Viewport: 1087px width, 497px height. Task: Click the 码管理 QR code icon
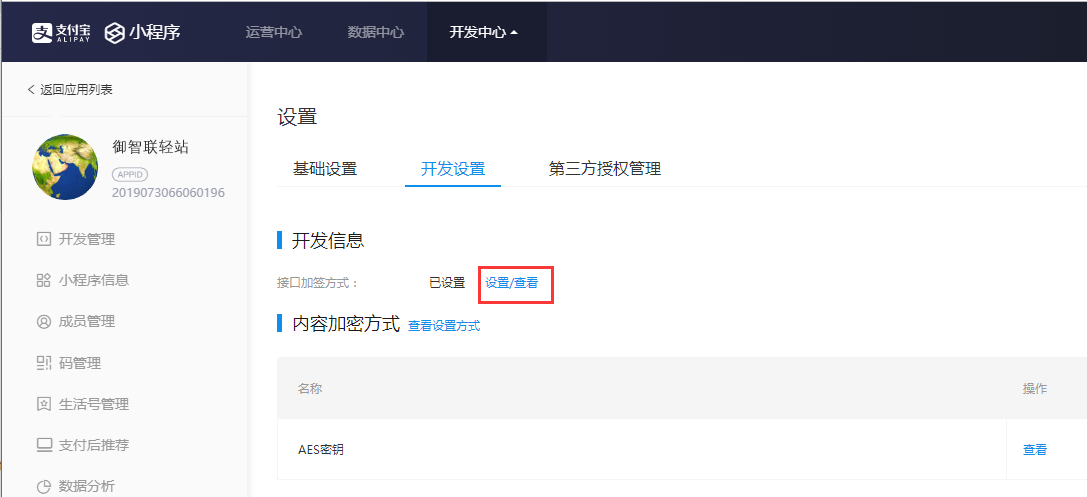coord(43,363)
